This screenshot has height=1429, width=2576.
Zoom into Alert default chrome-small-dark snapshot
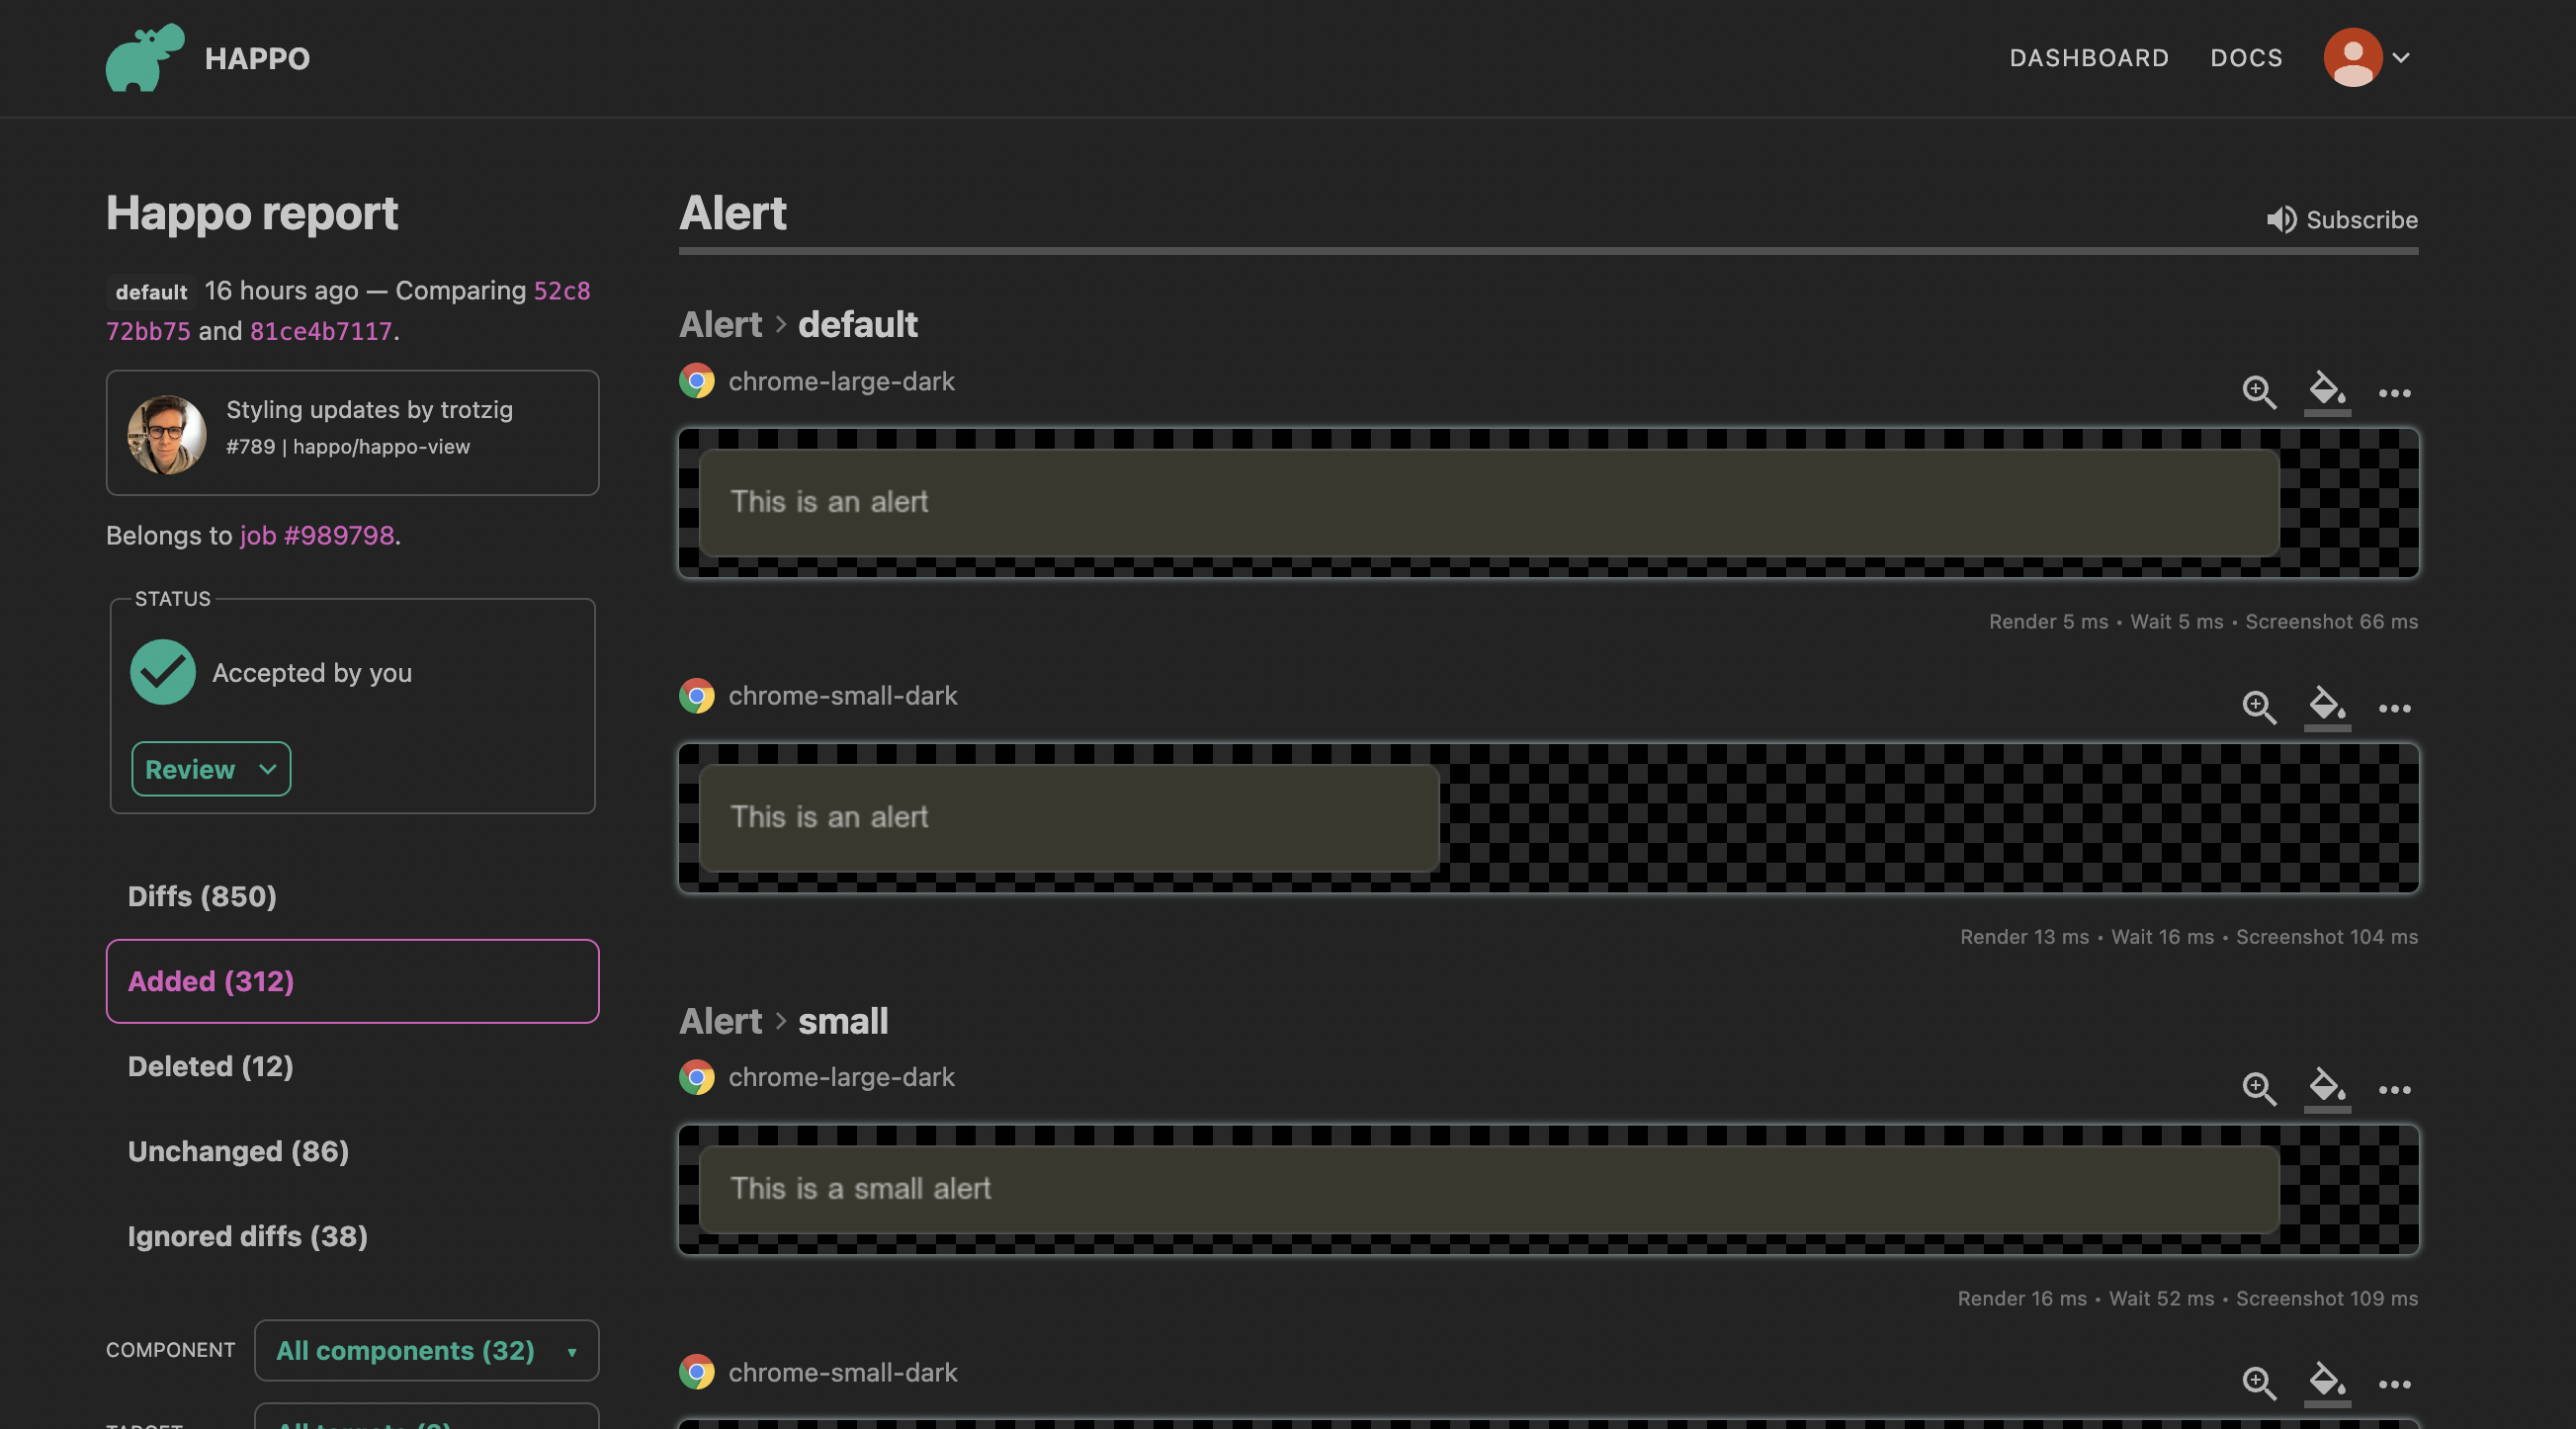click(x=2258, y=707)
